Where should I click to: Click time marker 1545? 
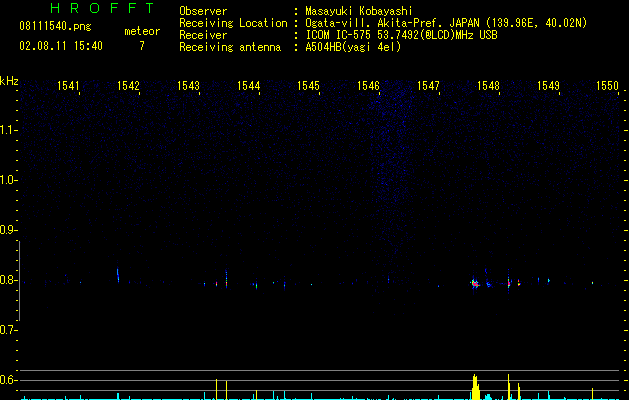[x=308, y=86]
